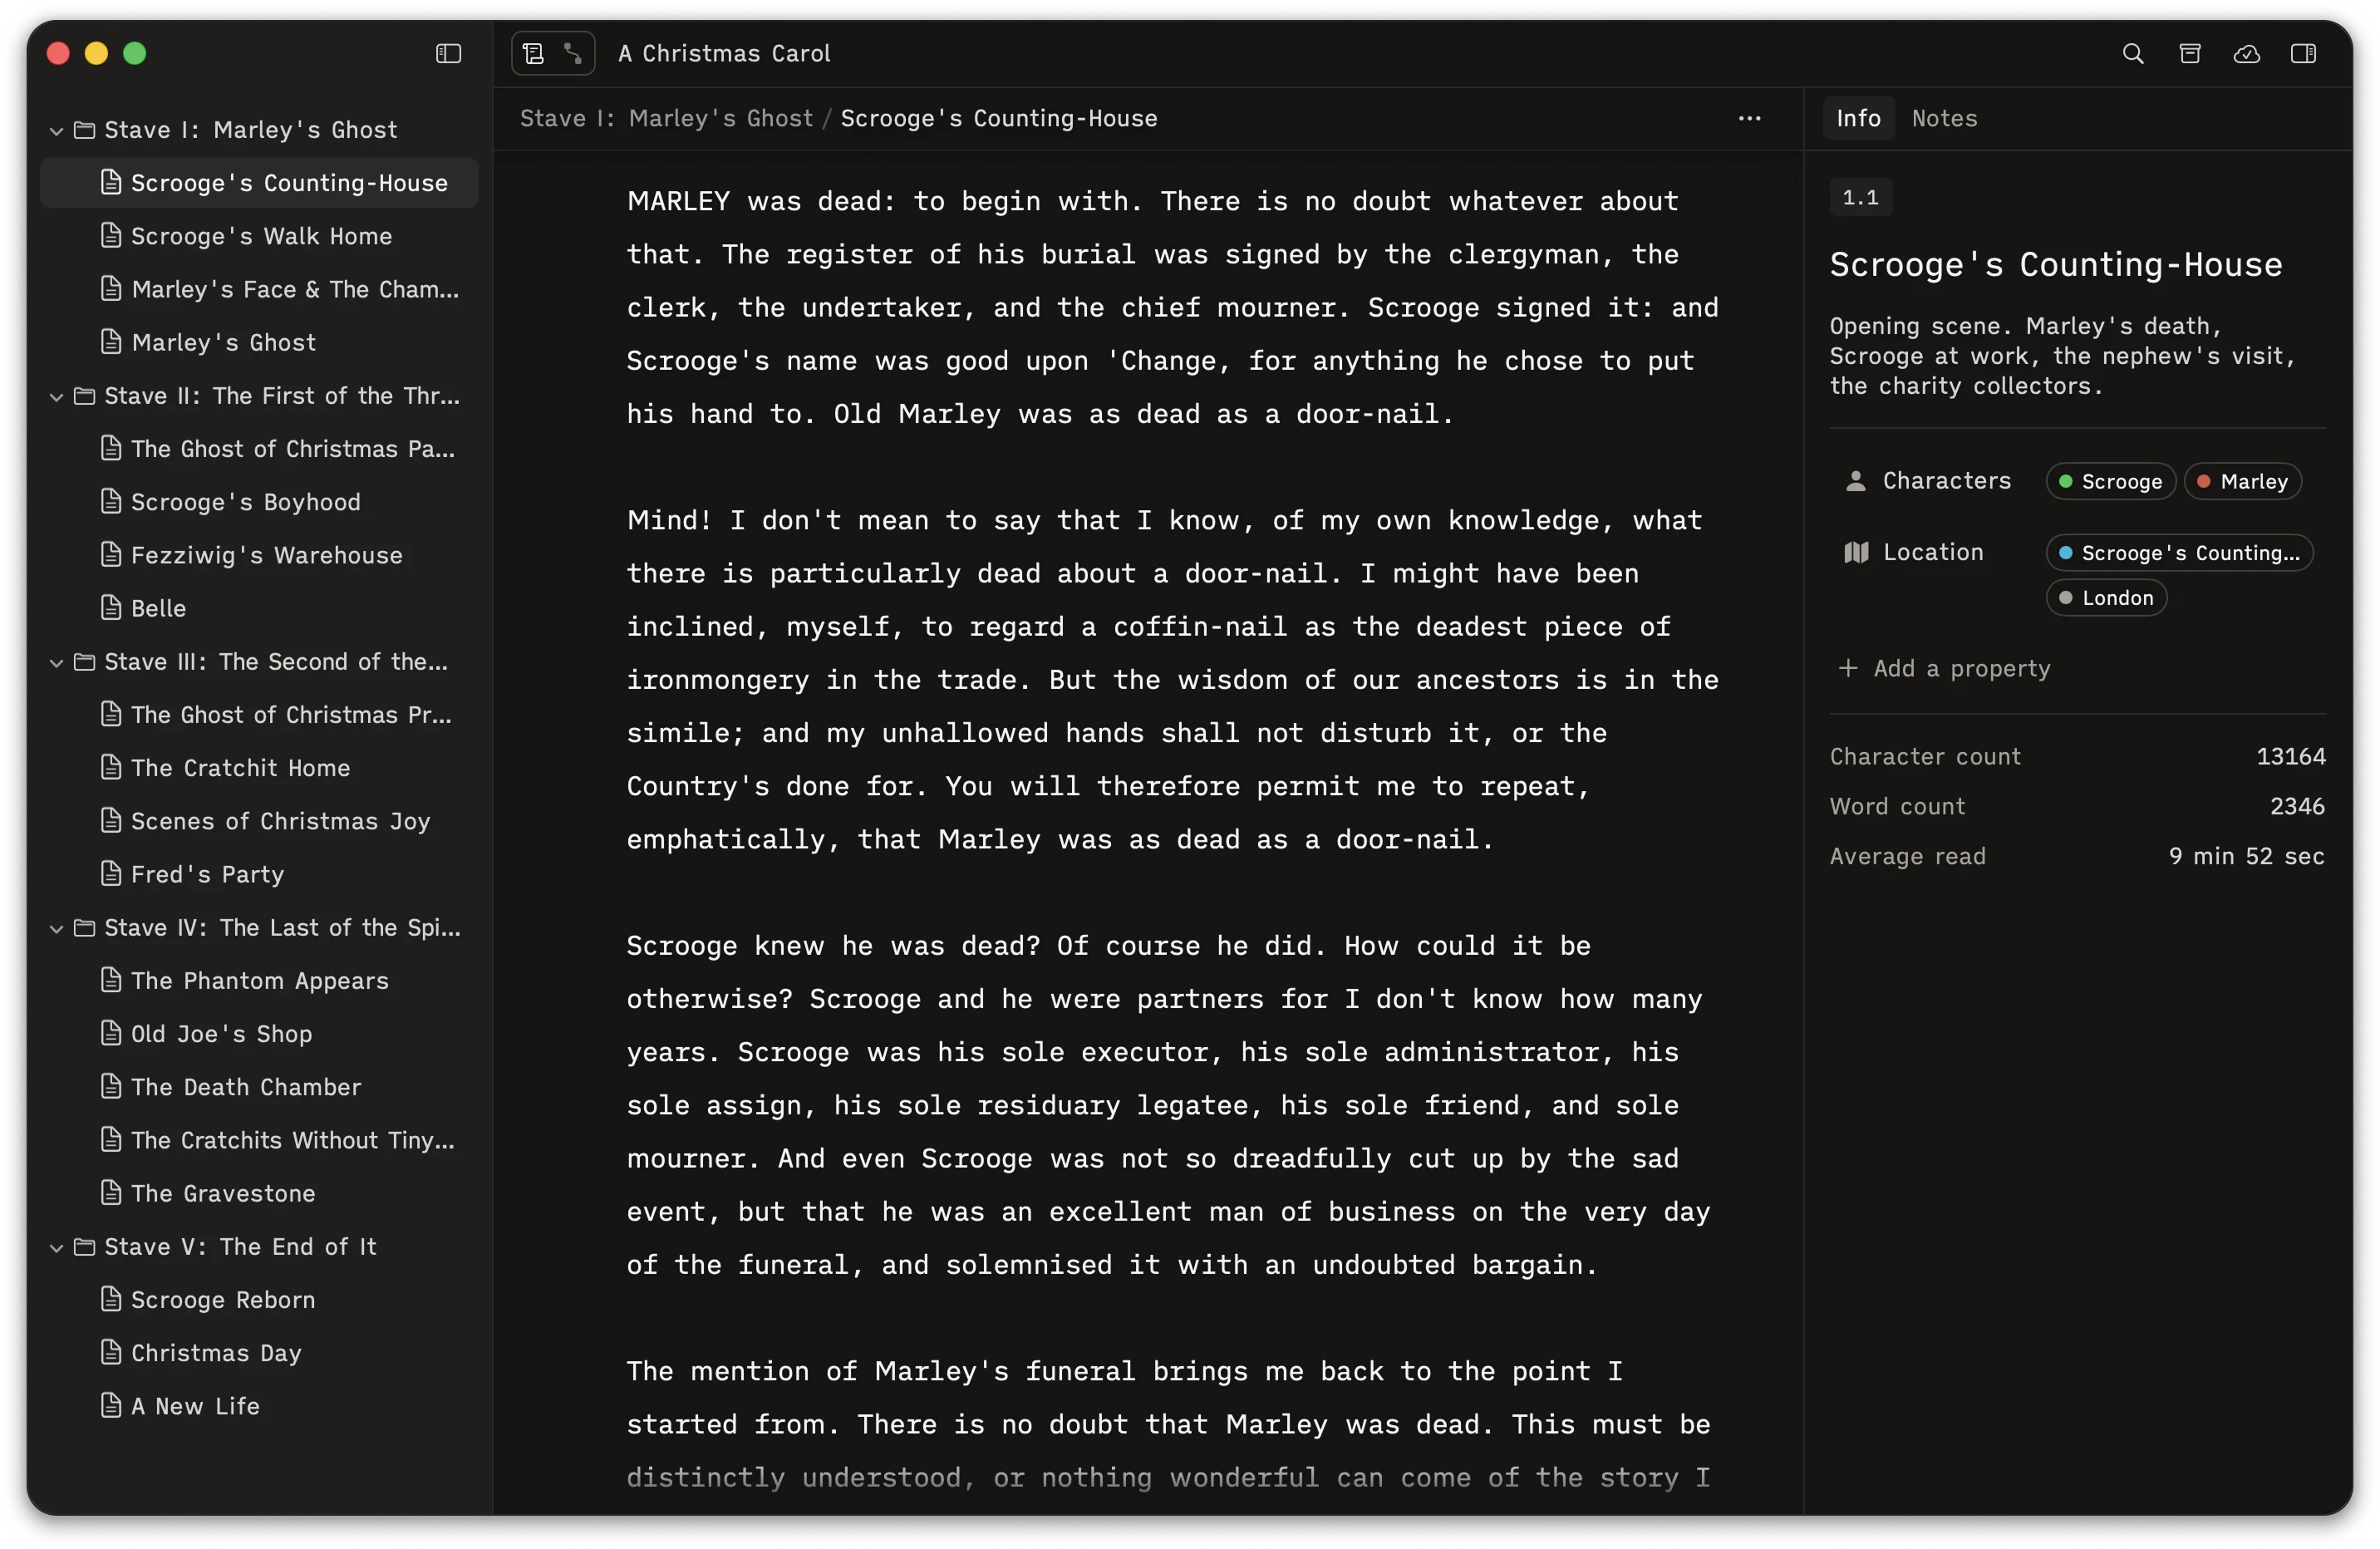Select the manuscript scroll view icon
The width and height of the screenshot is (2380, 1549).
[533, 53]
